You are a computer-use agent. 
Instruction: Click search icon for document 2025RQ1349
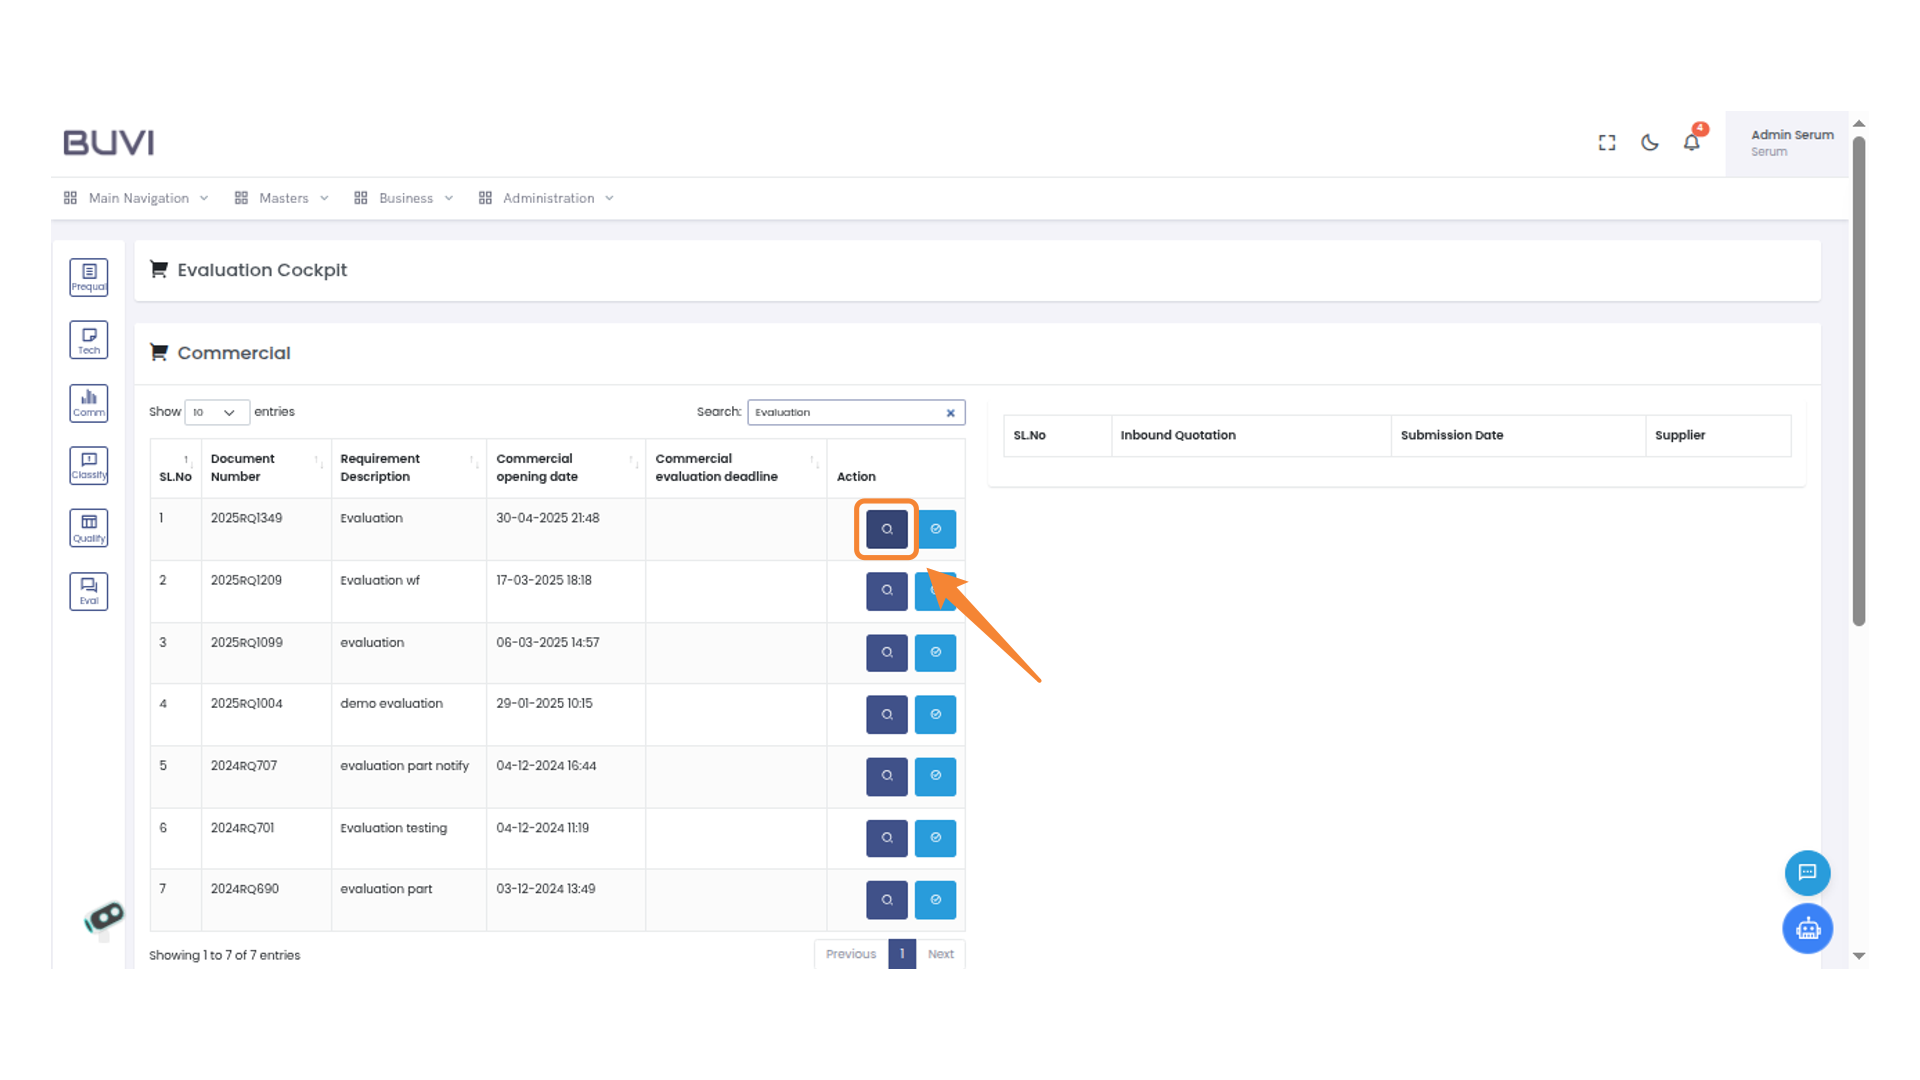886,529
